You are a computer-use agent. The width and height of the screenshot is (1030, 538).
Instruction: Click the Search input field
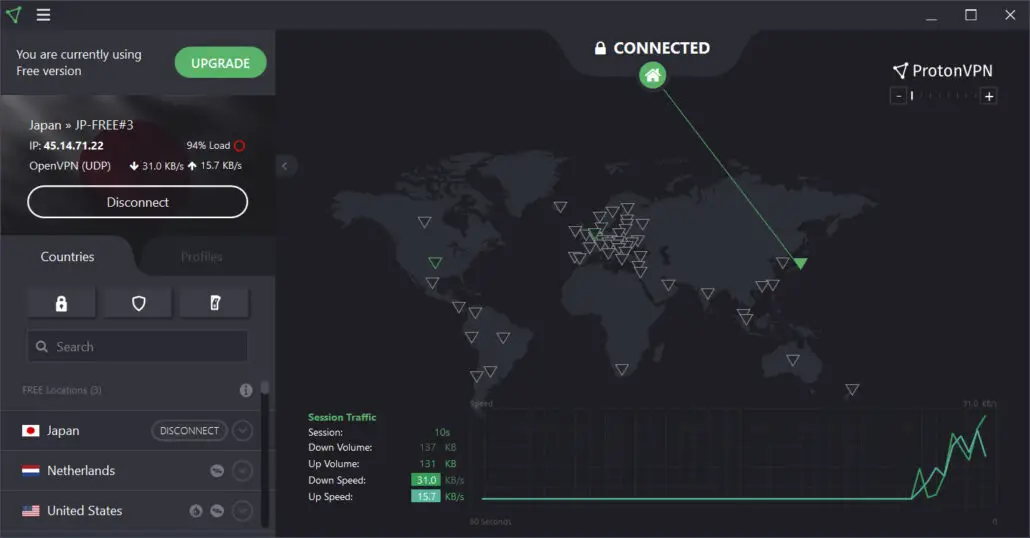pos(137,346)
